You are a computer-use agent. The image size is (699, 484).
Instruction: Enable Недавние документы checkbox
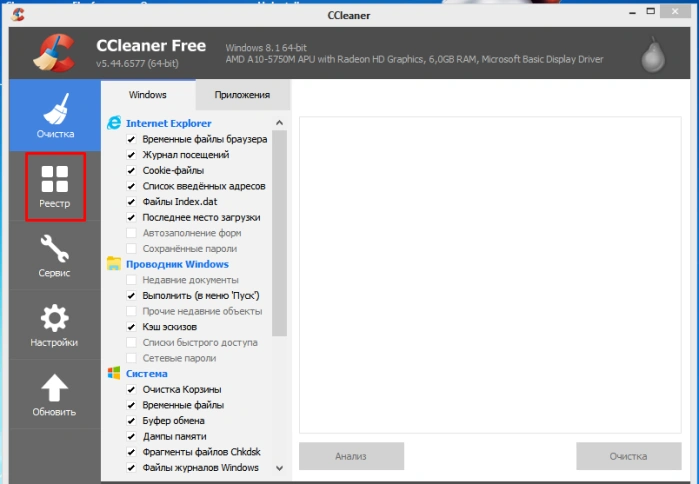(131, 280)
